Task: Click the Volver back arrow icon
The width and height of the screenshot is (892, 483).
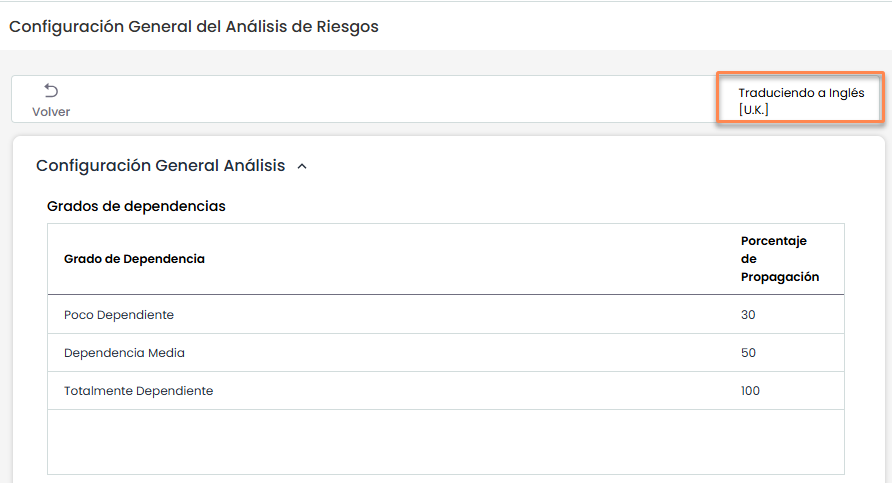Action: click(x=51, y=91)
